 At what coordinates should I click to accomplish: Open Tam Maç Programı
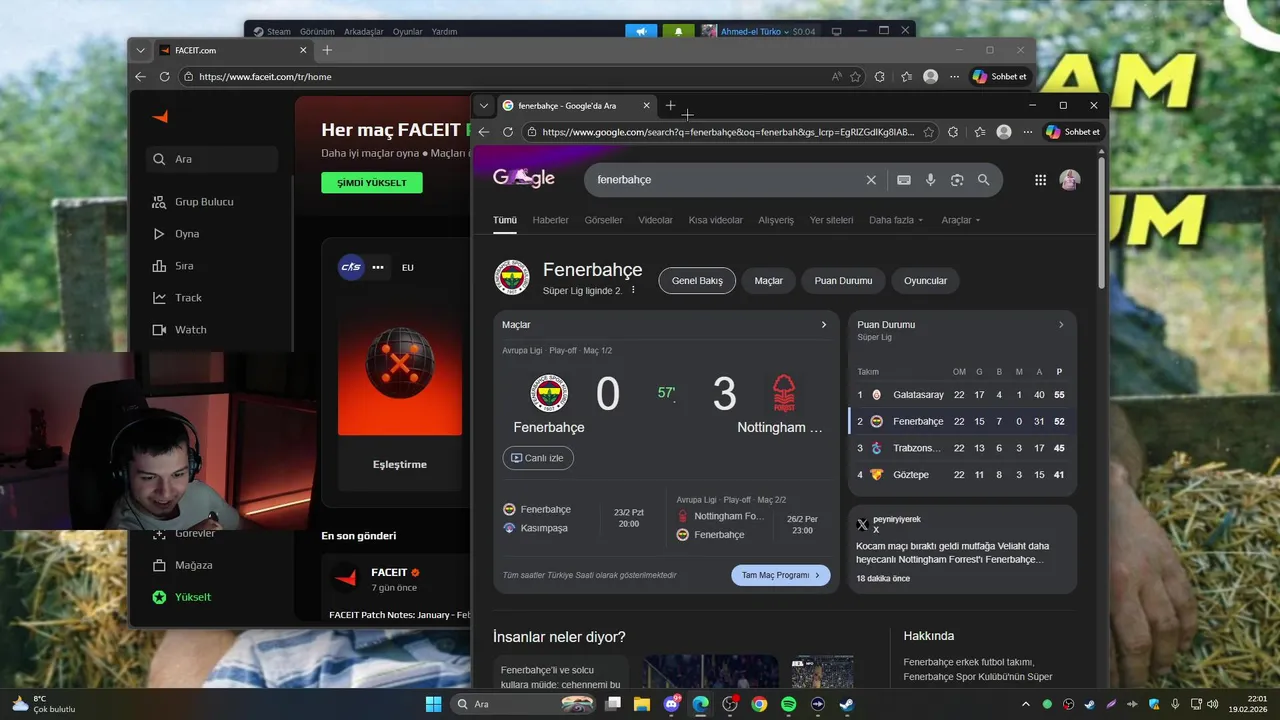(780, 575)
